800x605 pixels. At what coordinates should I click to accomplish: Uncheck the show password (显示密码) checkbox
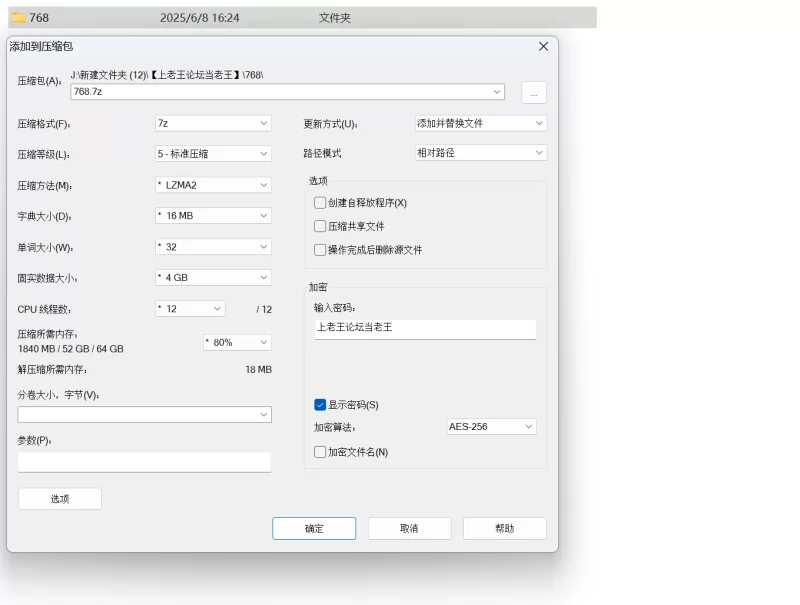coord(320,405)
